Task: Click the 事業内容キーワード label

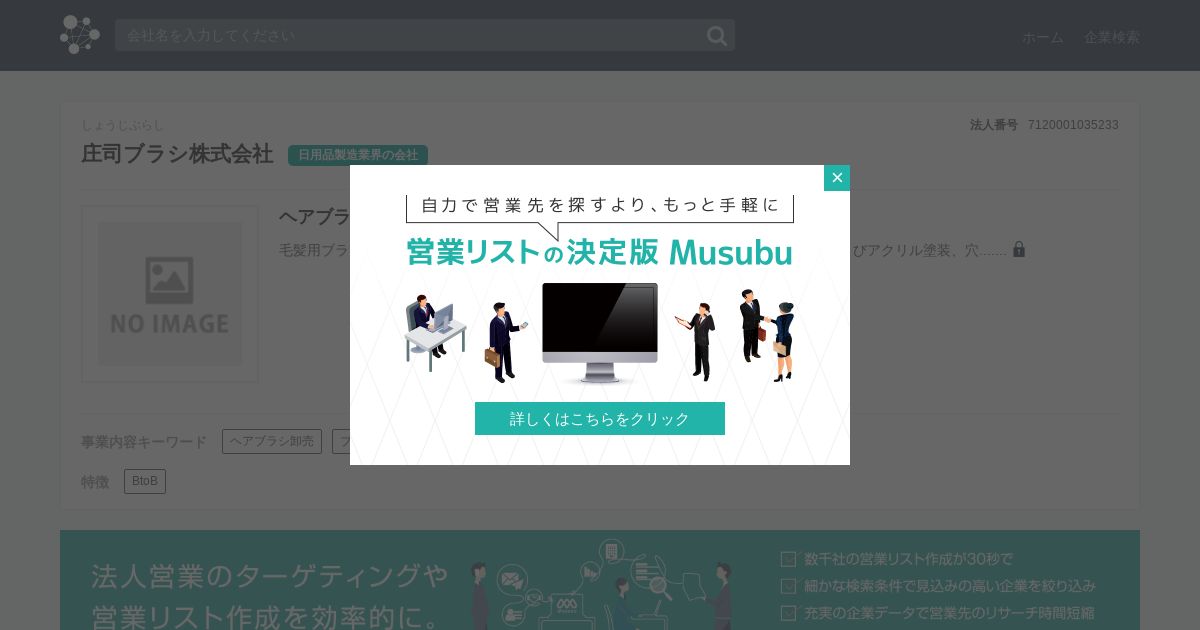Action: 144,442
